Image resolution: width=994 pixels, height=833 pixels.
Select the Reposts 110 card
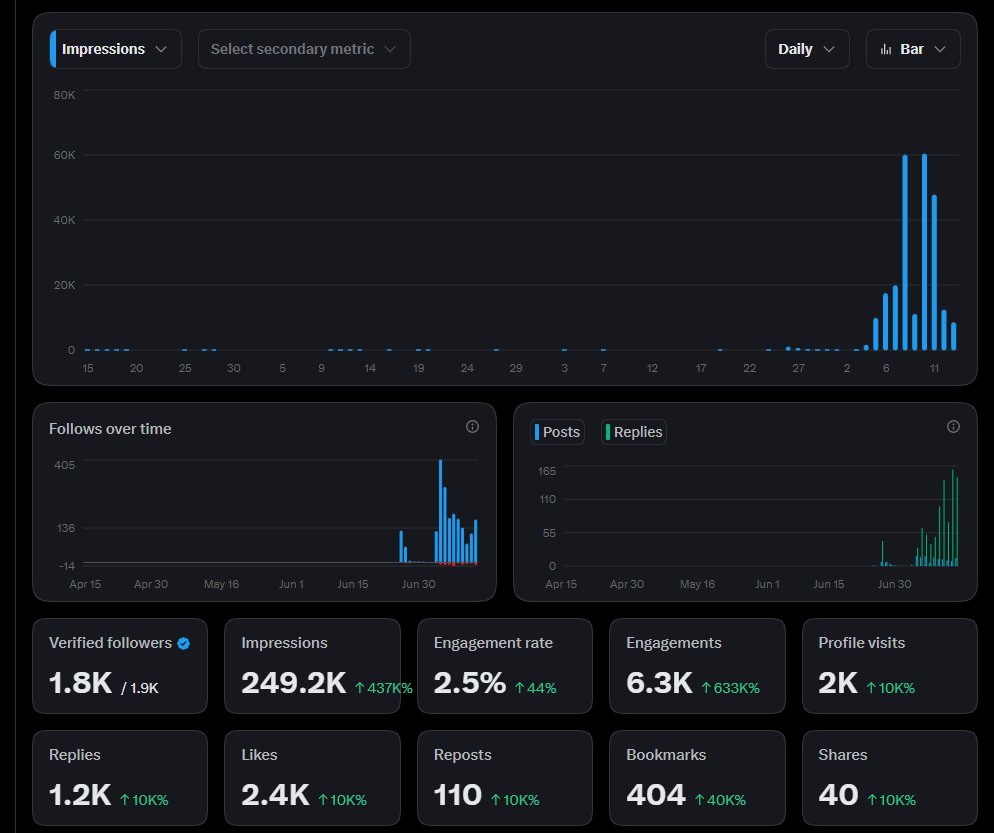pyautogui.click(x=505, y=778)
